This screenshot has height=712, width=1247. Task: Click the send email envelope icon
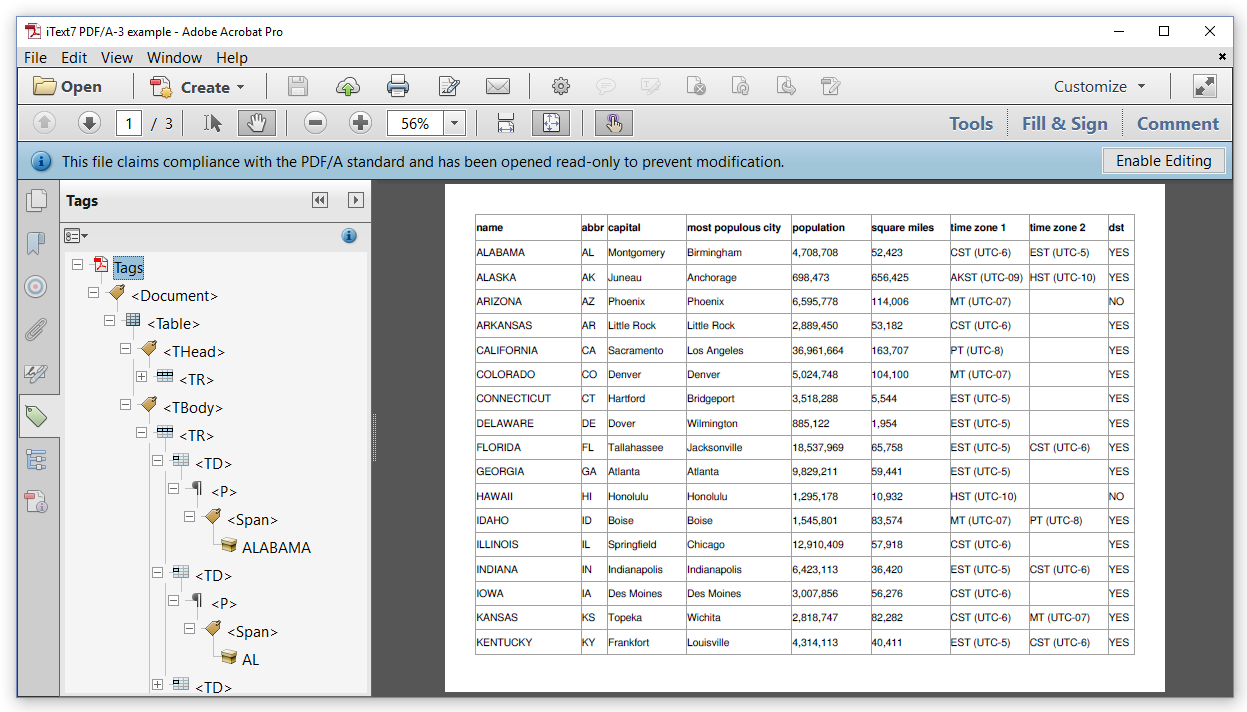coord(498,87)
